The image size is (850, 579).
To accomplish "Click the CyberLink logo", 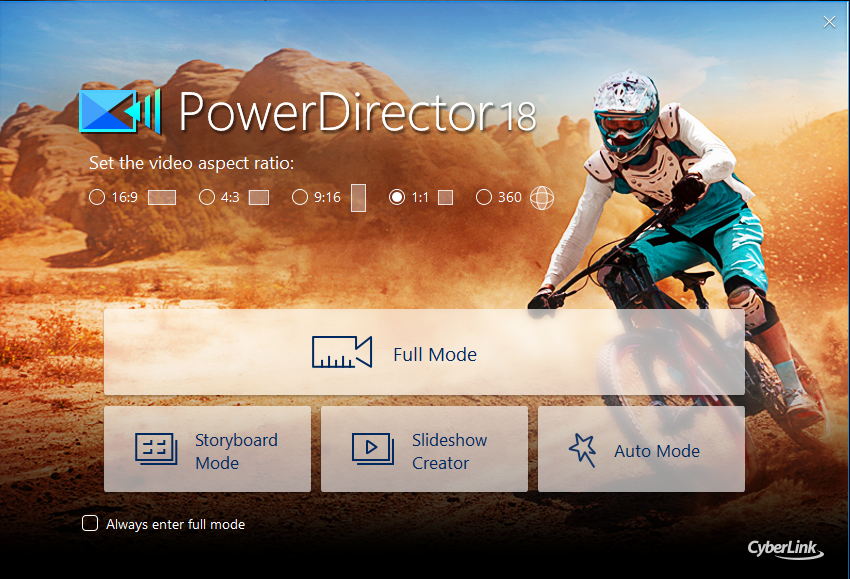I will click(786, 549).
